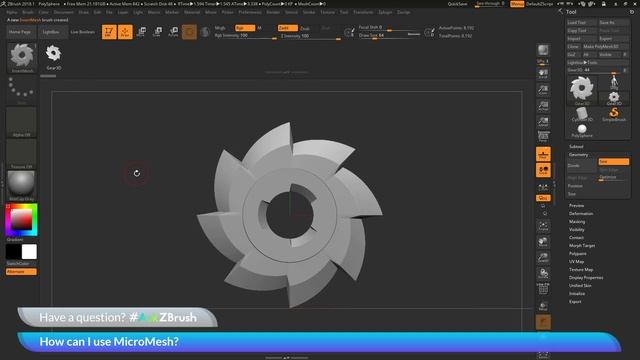Viewport: 640px width, 360px height.
Task: Expand the Deformation section
Action: pos(581,213)
